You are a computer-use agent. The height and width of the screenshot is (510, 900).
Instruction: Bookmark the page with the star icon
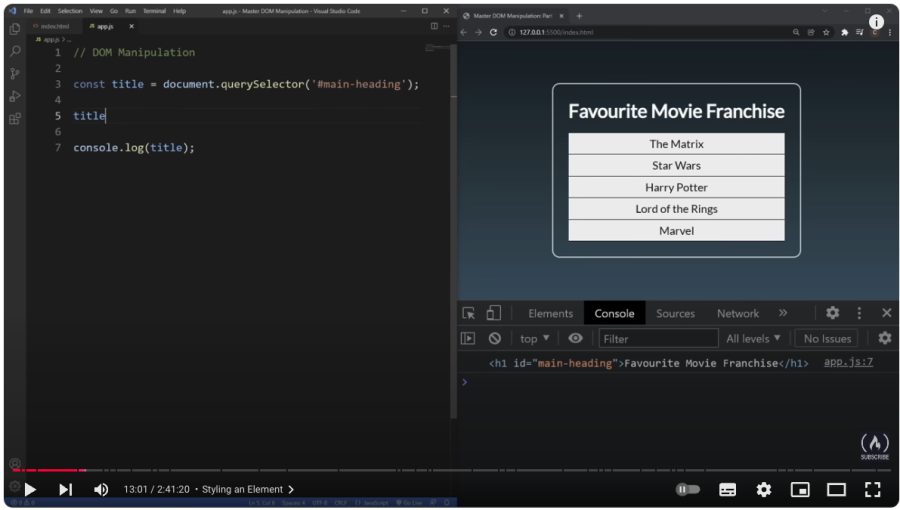point(826,32)
